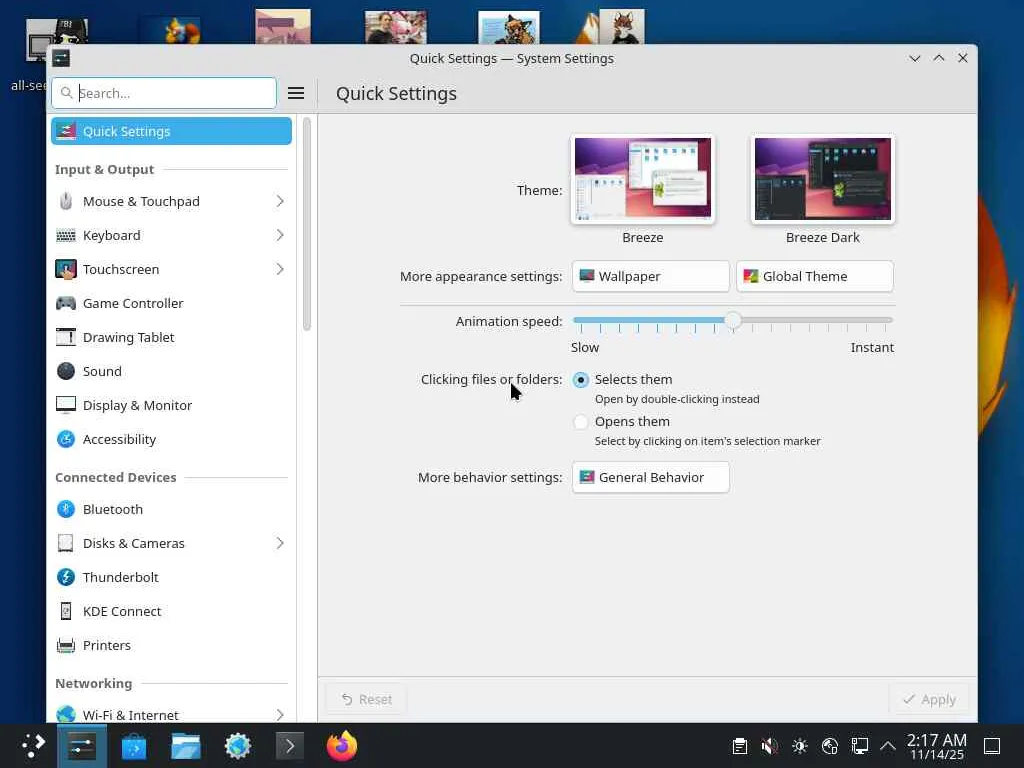Open the Konsole terminal arrow icon in taskbar
Viewport: 1024px width, 768px height.
(x=289, y=745)
